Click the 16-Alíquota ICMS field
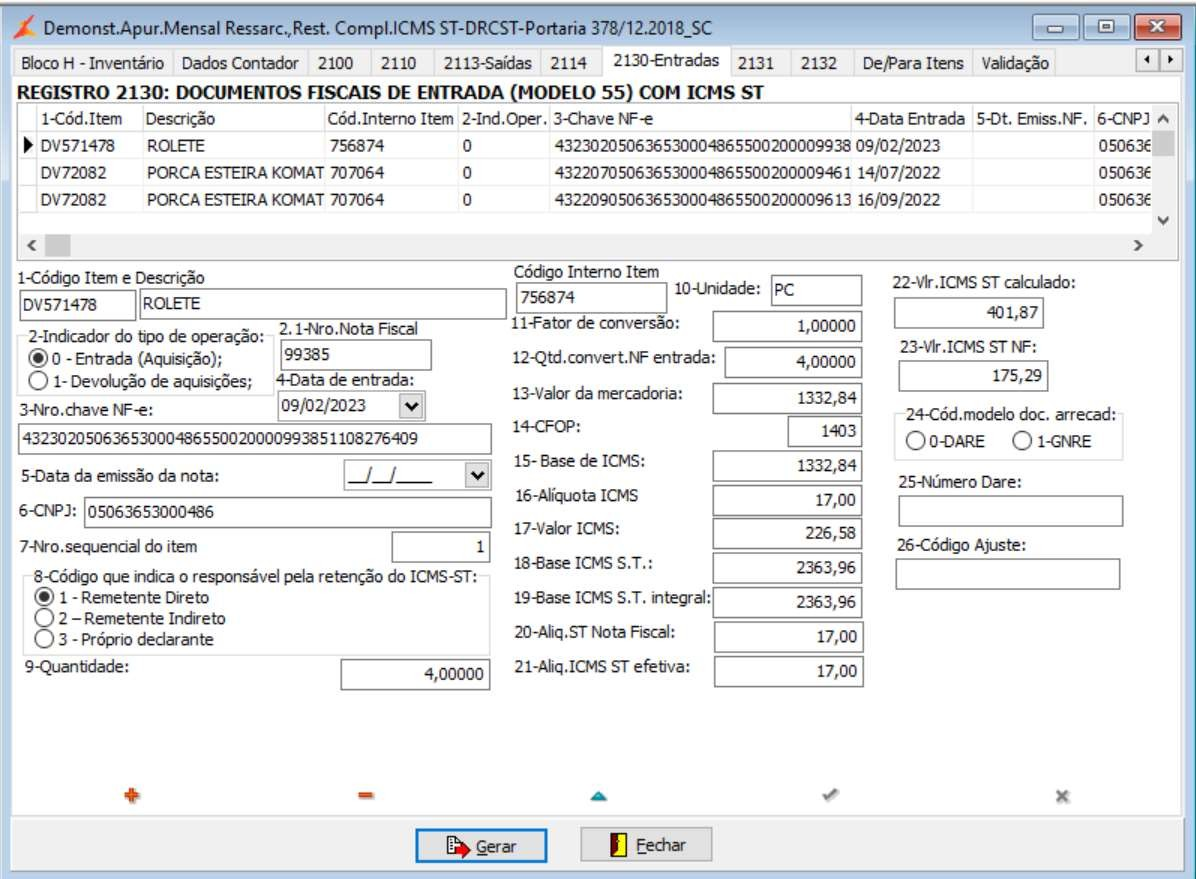The width and height of the screenshot is (1196, 879). click(x=787, y=501)
